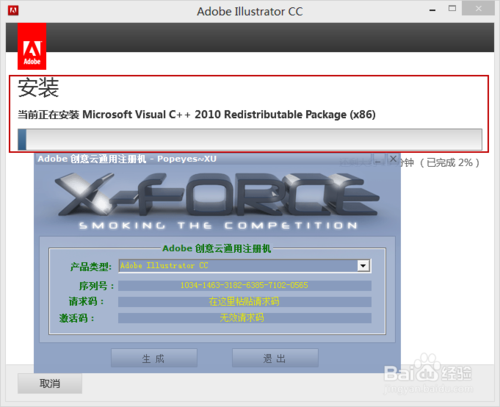Viewport: 500px width, 407px height.
Task: Click the X-FORCE logo banner
Action: pos(217,194)
